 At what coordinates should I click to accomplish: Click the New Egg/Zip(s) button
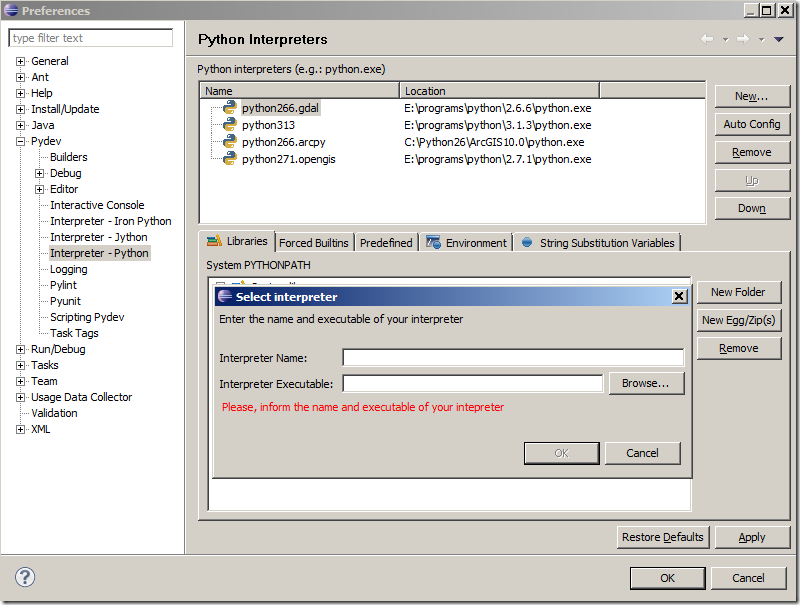click(738, 320)
